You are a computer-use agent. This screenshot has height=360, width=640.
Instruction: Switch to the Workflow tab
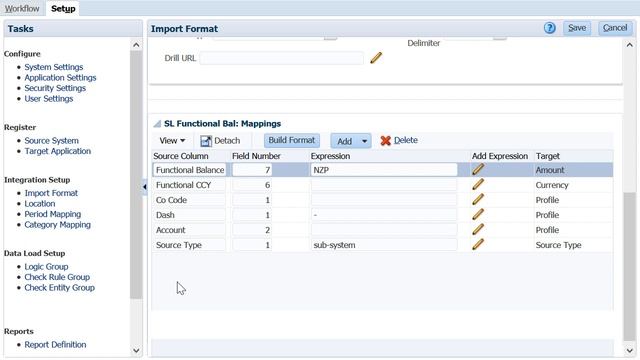[22, 9]
